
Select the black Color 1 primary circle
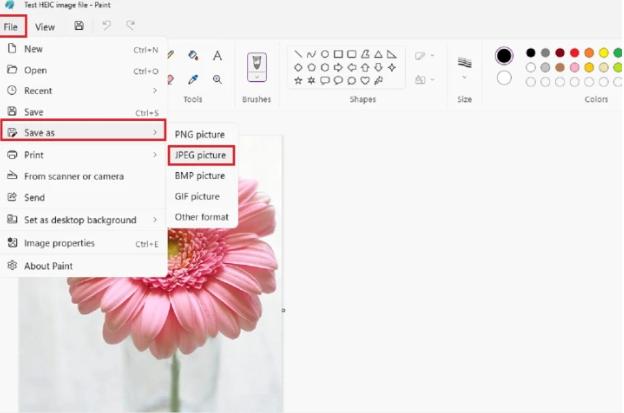504,56
